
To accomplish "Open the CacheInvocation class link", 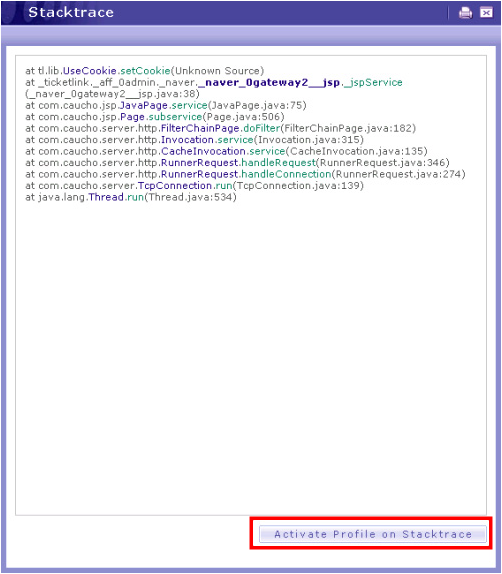I will pyautogui.click(x=203, y=151).
